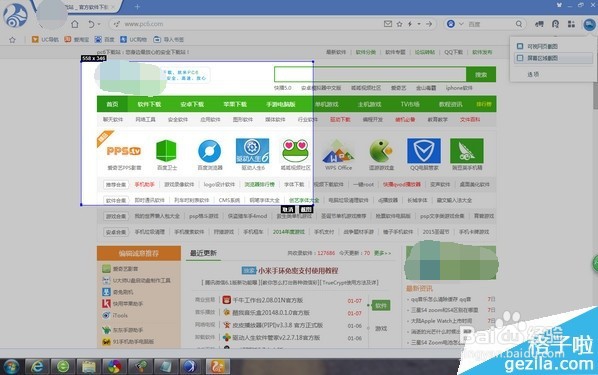This screenshot has height=375, width=598.
Task: Open the headset plugin icon in toolbar
Action: [x=555, y=24]
